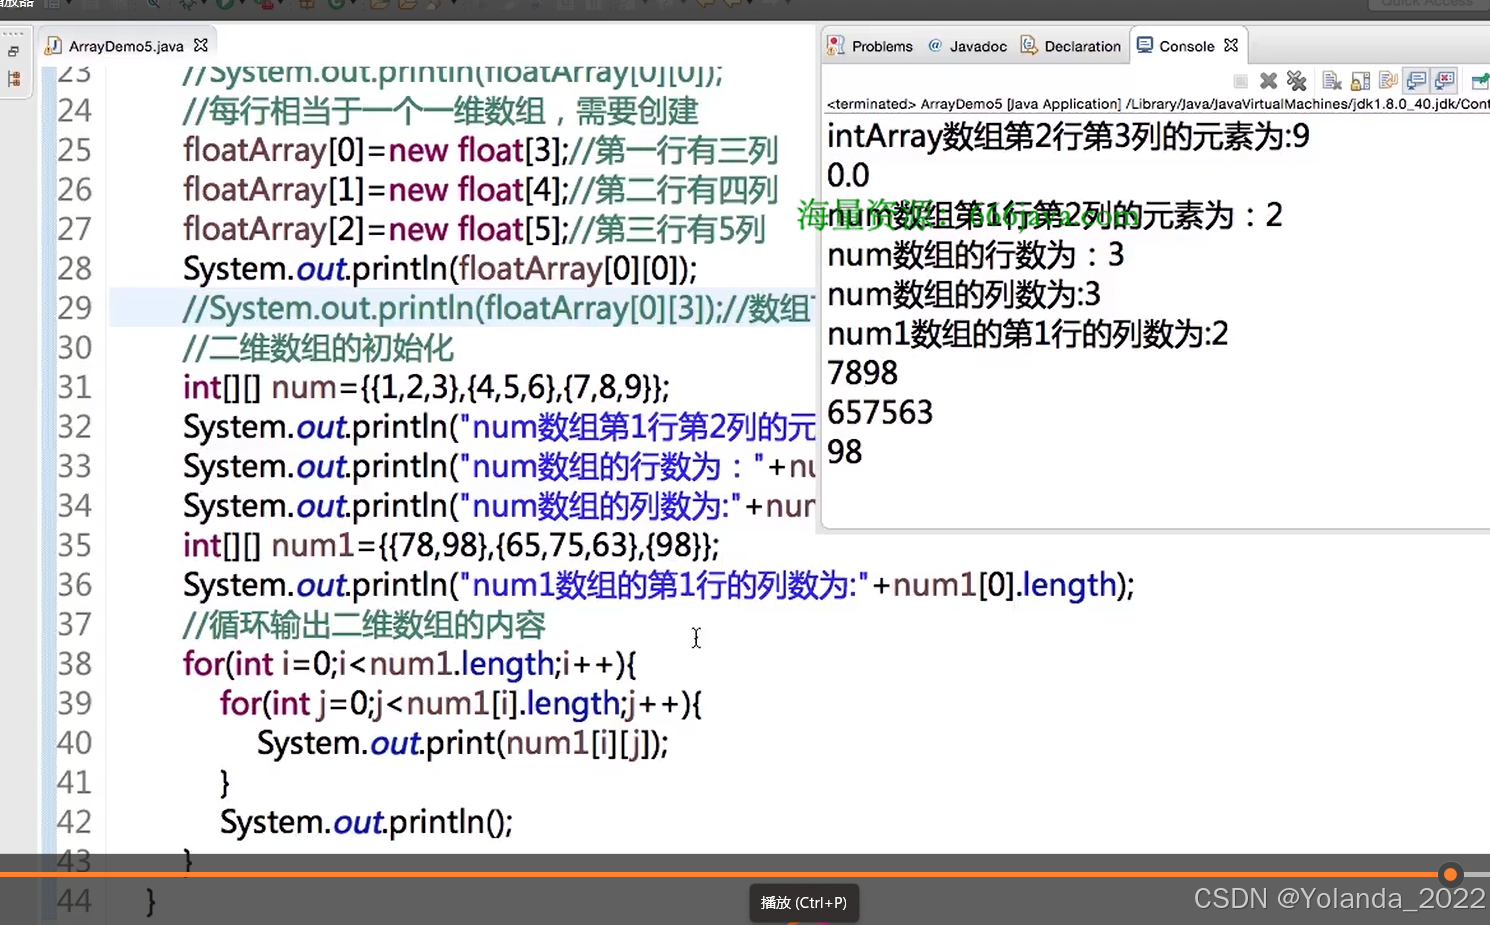
Task: Click line number 29 in editor gutter
Action: click(74, 308)
